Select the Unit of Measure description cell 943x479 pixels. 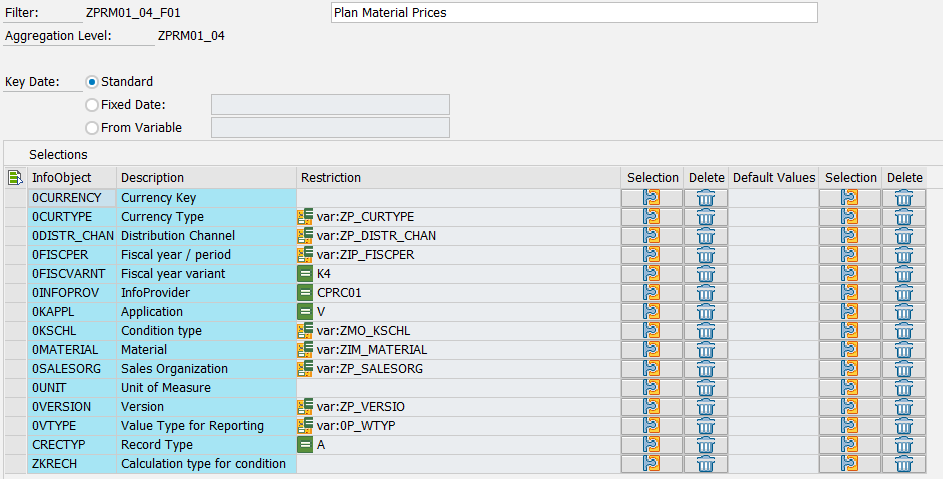coord(206,388)
